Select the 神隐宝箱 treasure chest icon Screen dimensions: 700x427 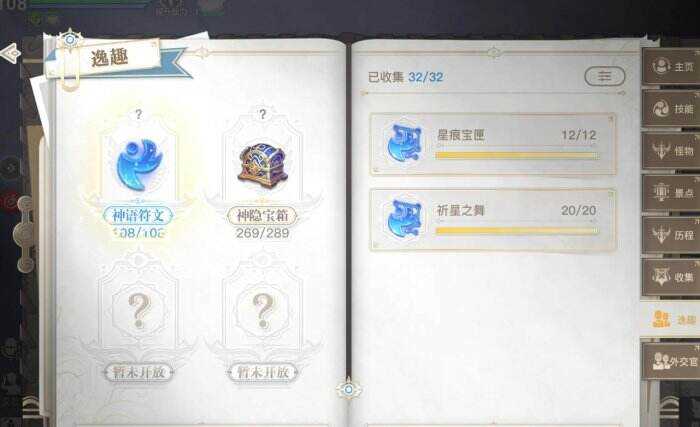point(263,164)
